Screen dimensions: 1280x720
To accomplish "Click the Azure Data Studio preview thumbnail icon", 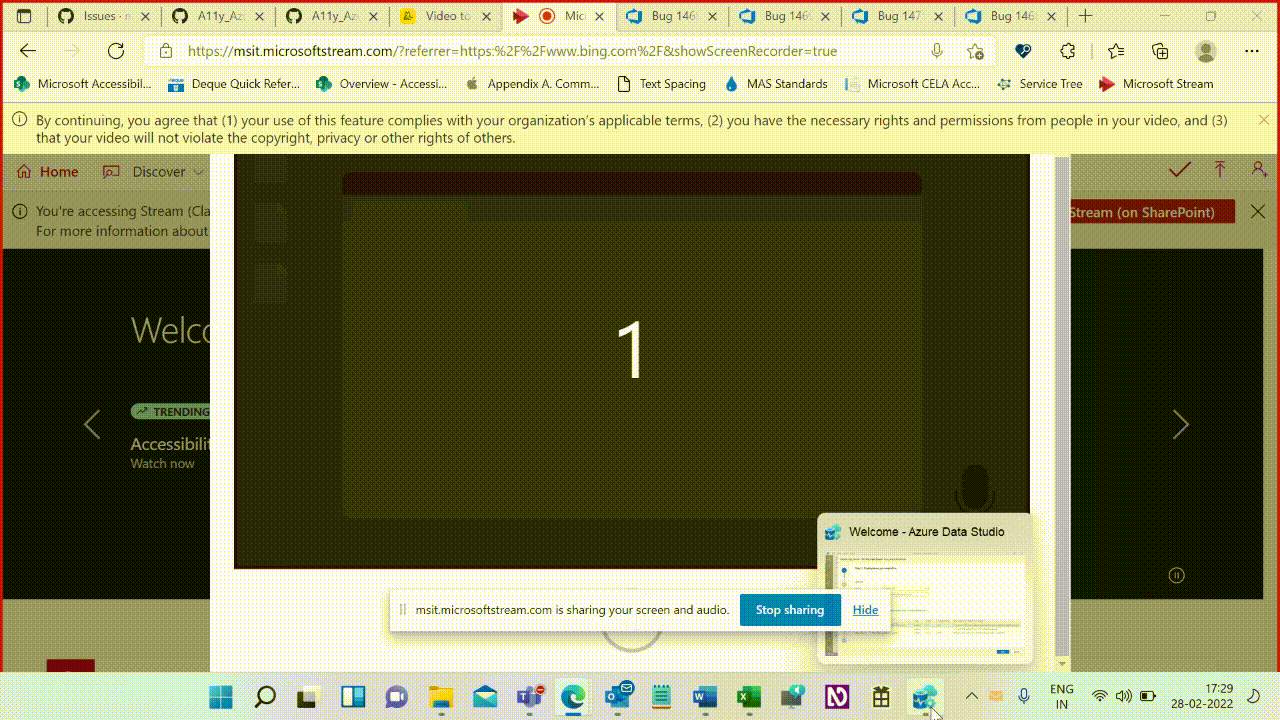I will point(833,531).
